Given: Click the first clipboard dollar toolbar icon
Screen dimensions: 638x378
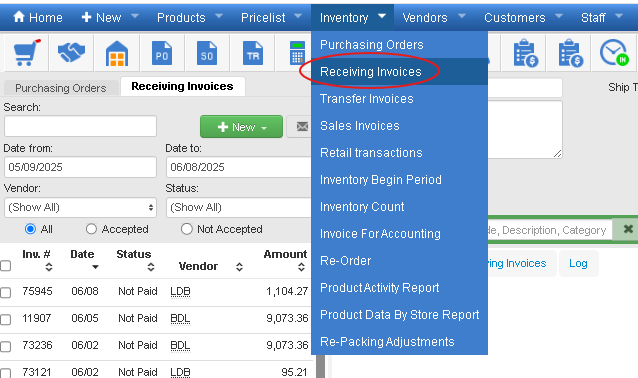Looking at the screenshot, I should coord(525,53).
